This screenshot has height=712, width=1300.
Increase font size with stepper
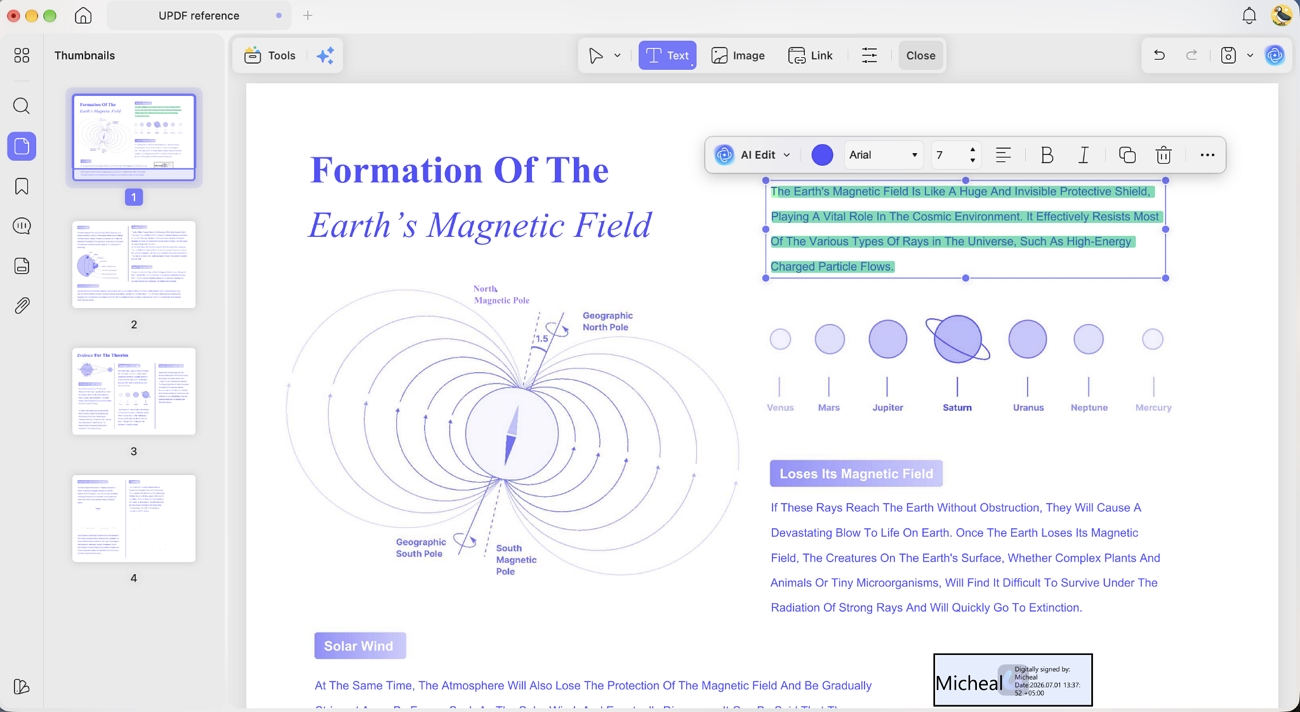[973, 150]
